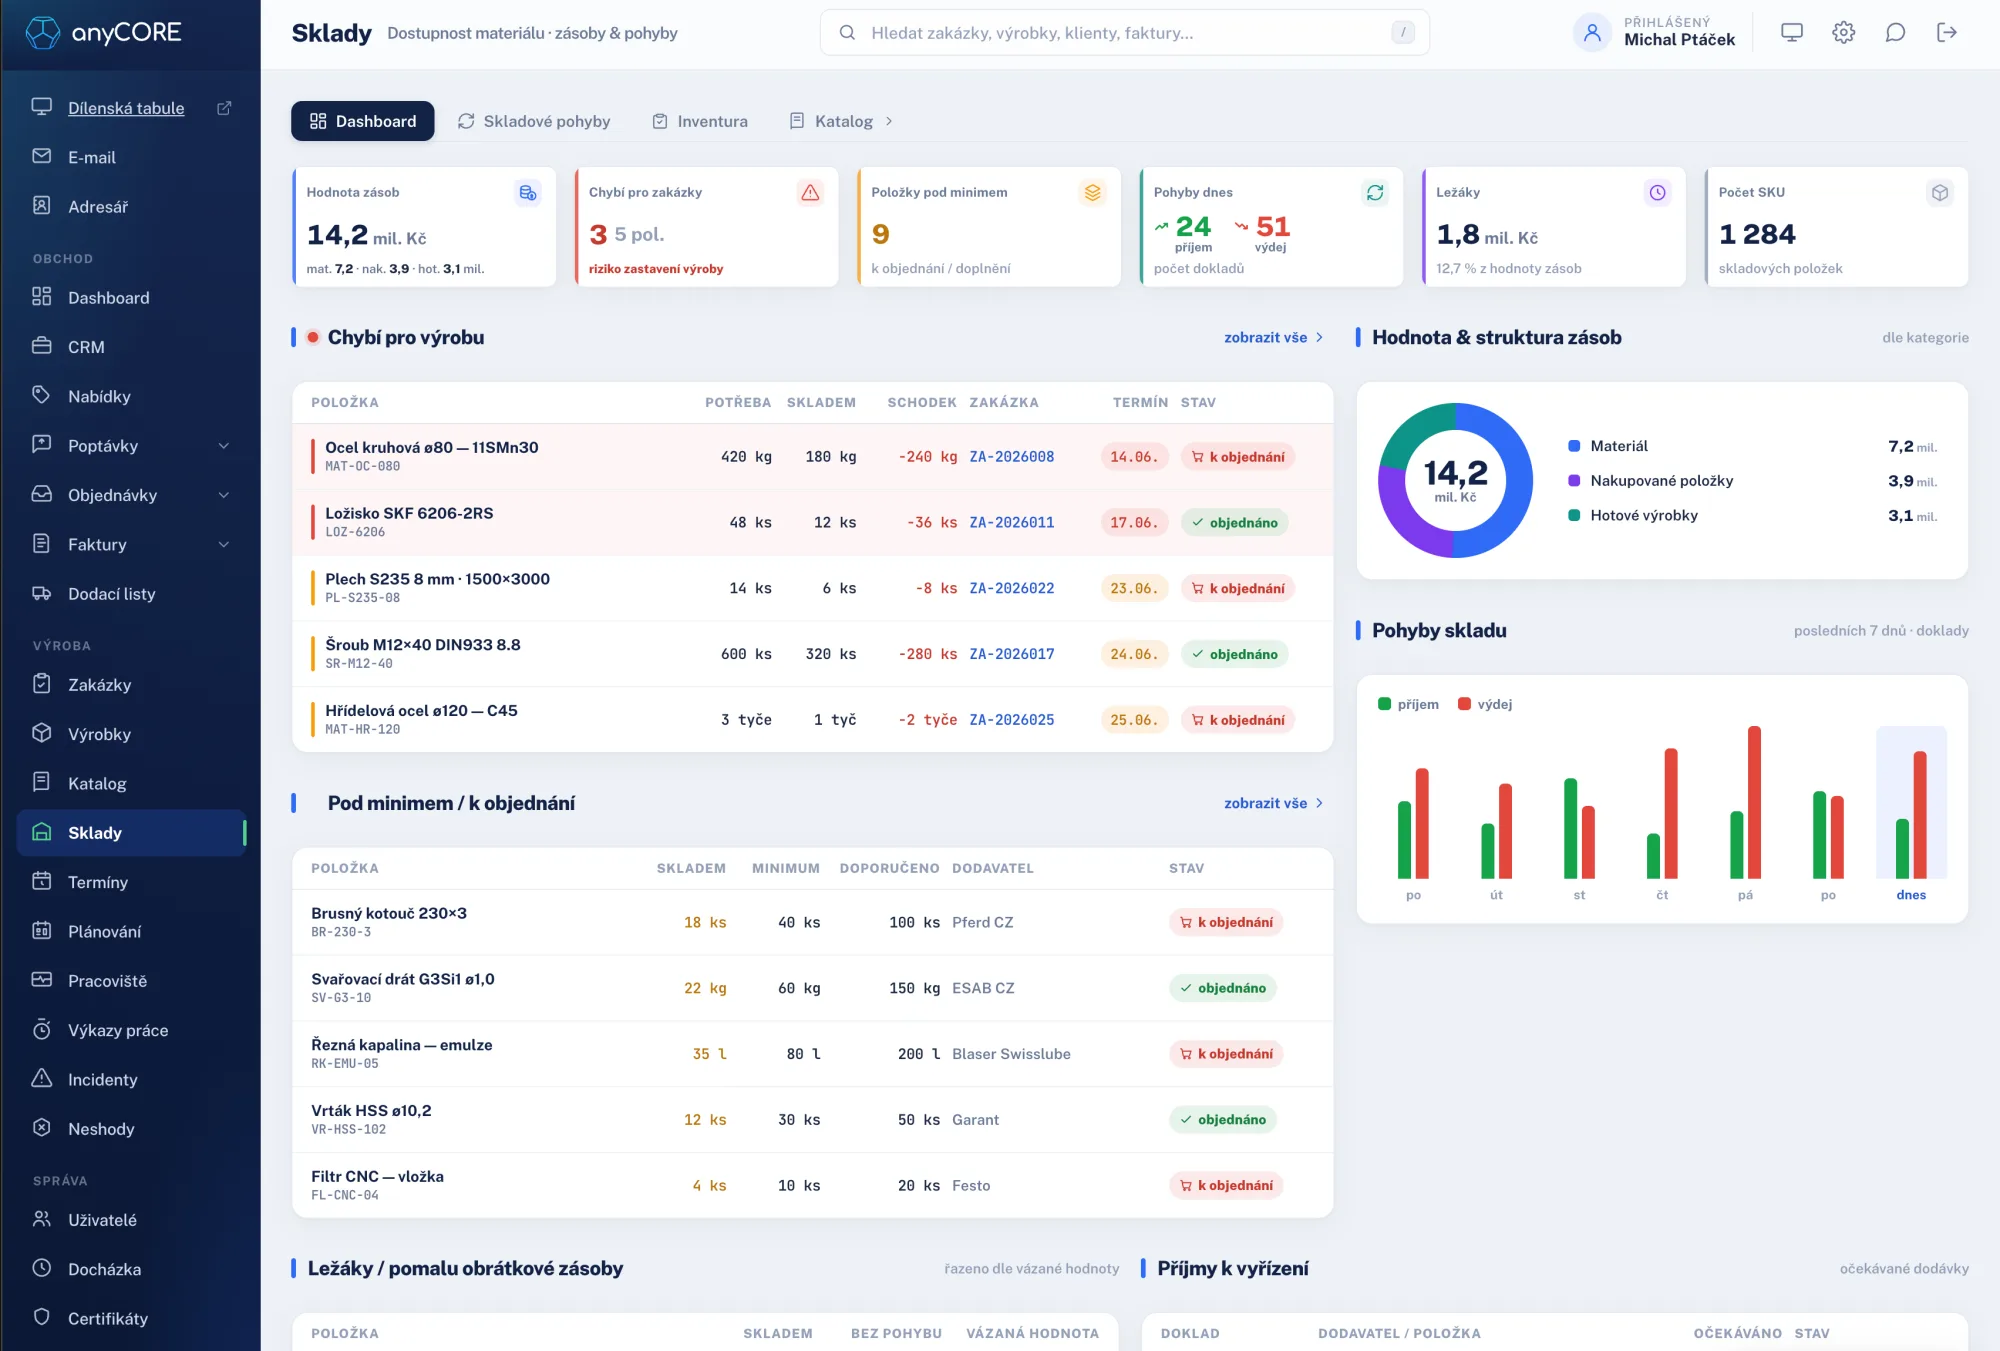Click refresh icon on Pohyby dnes card
This screenshot has height=1351, width=2000.
(1375, 192)
